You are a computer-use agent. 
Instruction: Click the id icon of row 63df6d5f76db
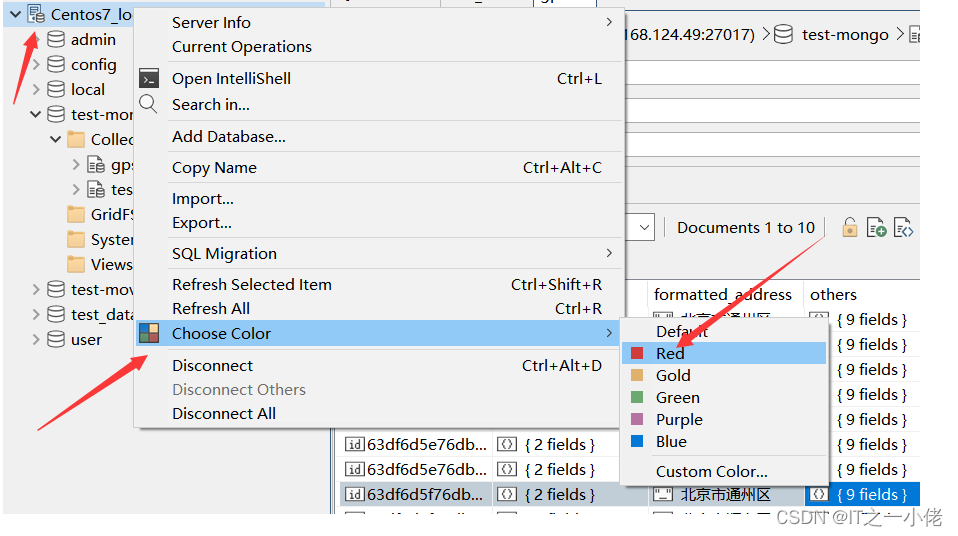355,494
